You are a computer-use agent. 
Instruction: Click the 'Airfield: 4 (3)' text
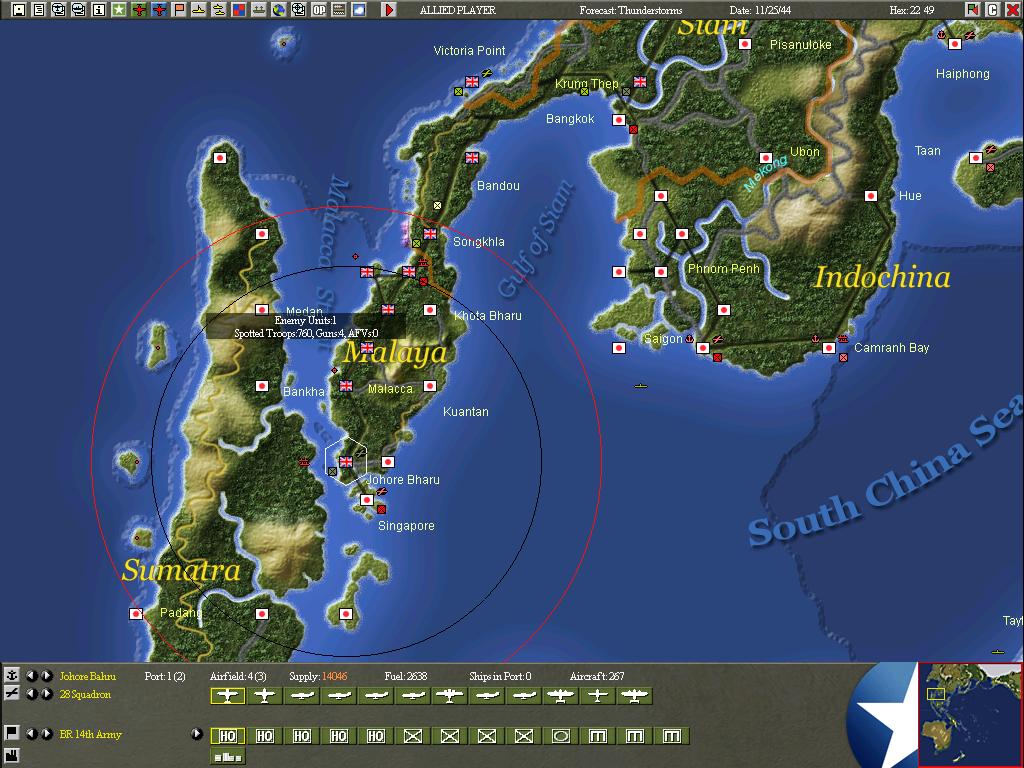[x=238, y=676]
